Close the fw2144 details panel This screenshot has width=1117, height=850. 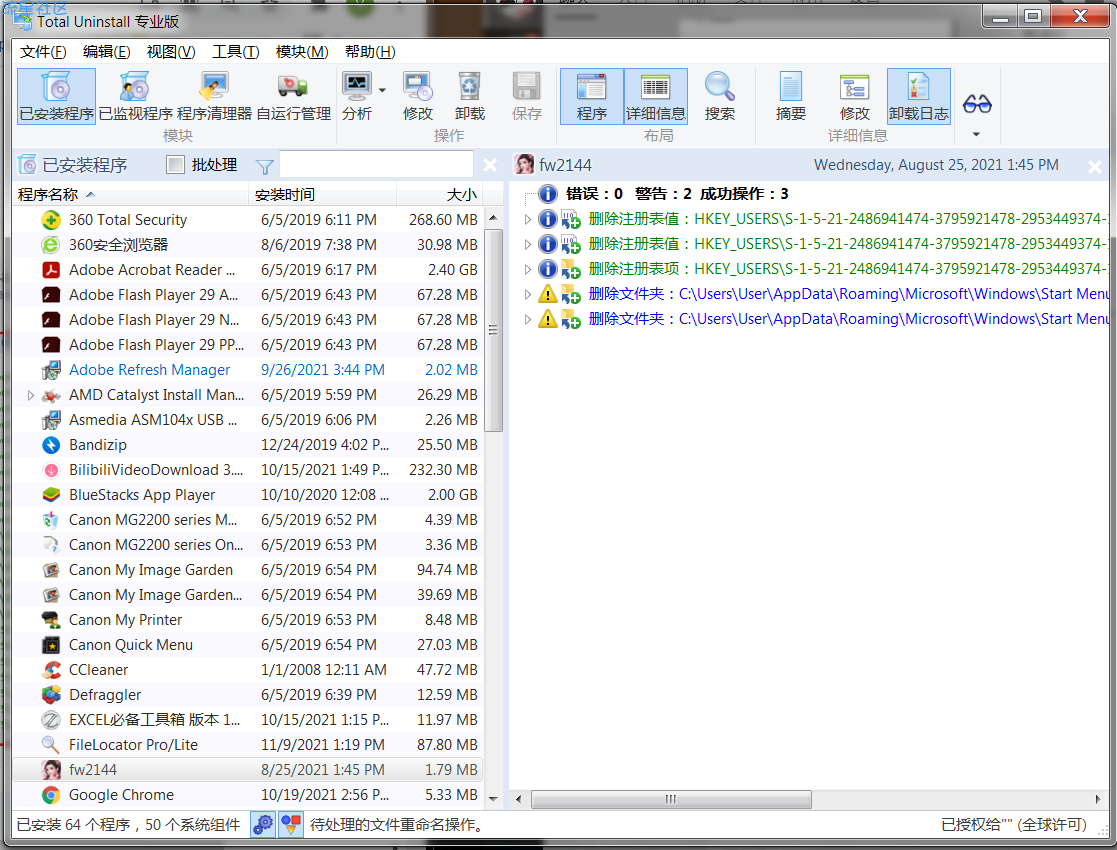click(x=1094, y=167)
